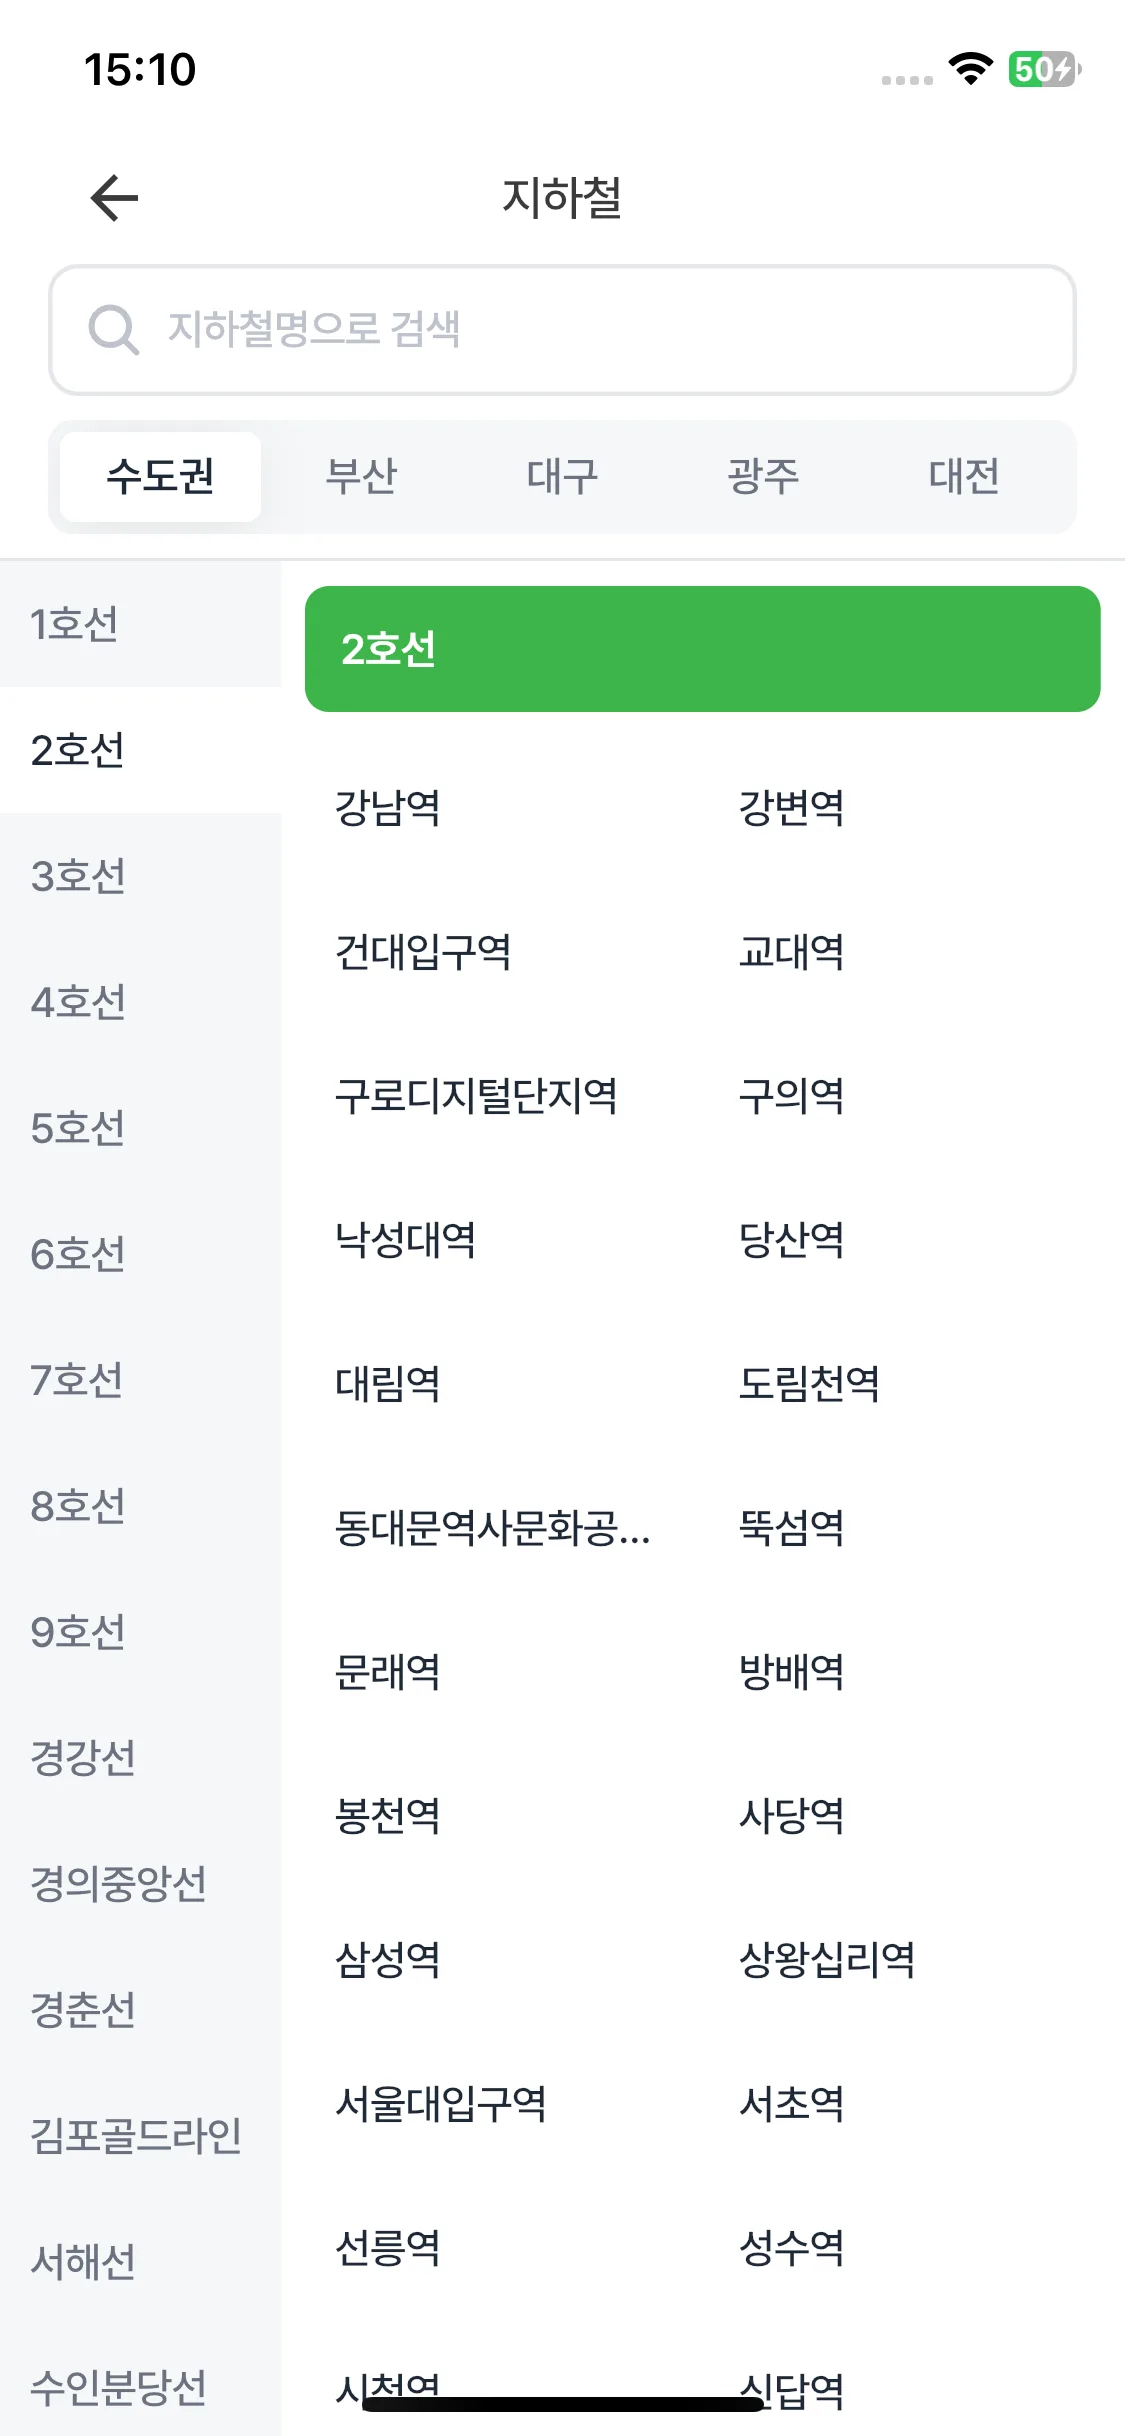The image size is (1125, 2436).
Task: Select 사당역 station
Action: click(x=791, y=1816)
